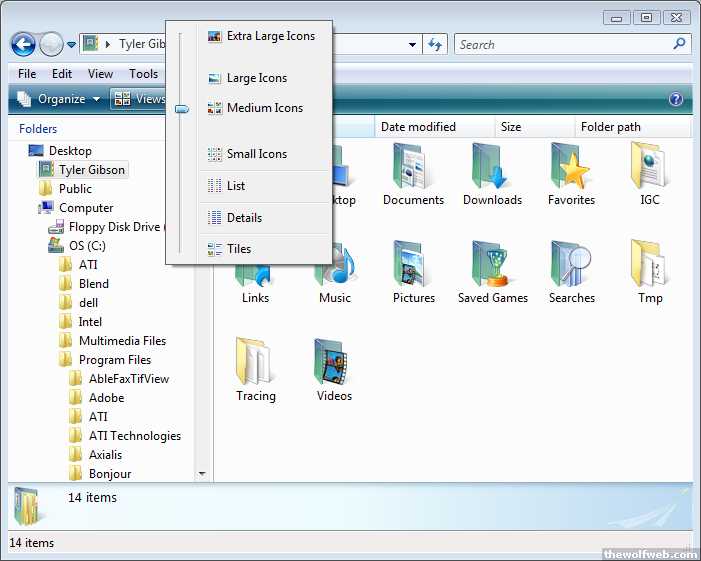Sort by the Date modified column header
Screen dimensions: 701x561
click(x=418, y=127)
